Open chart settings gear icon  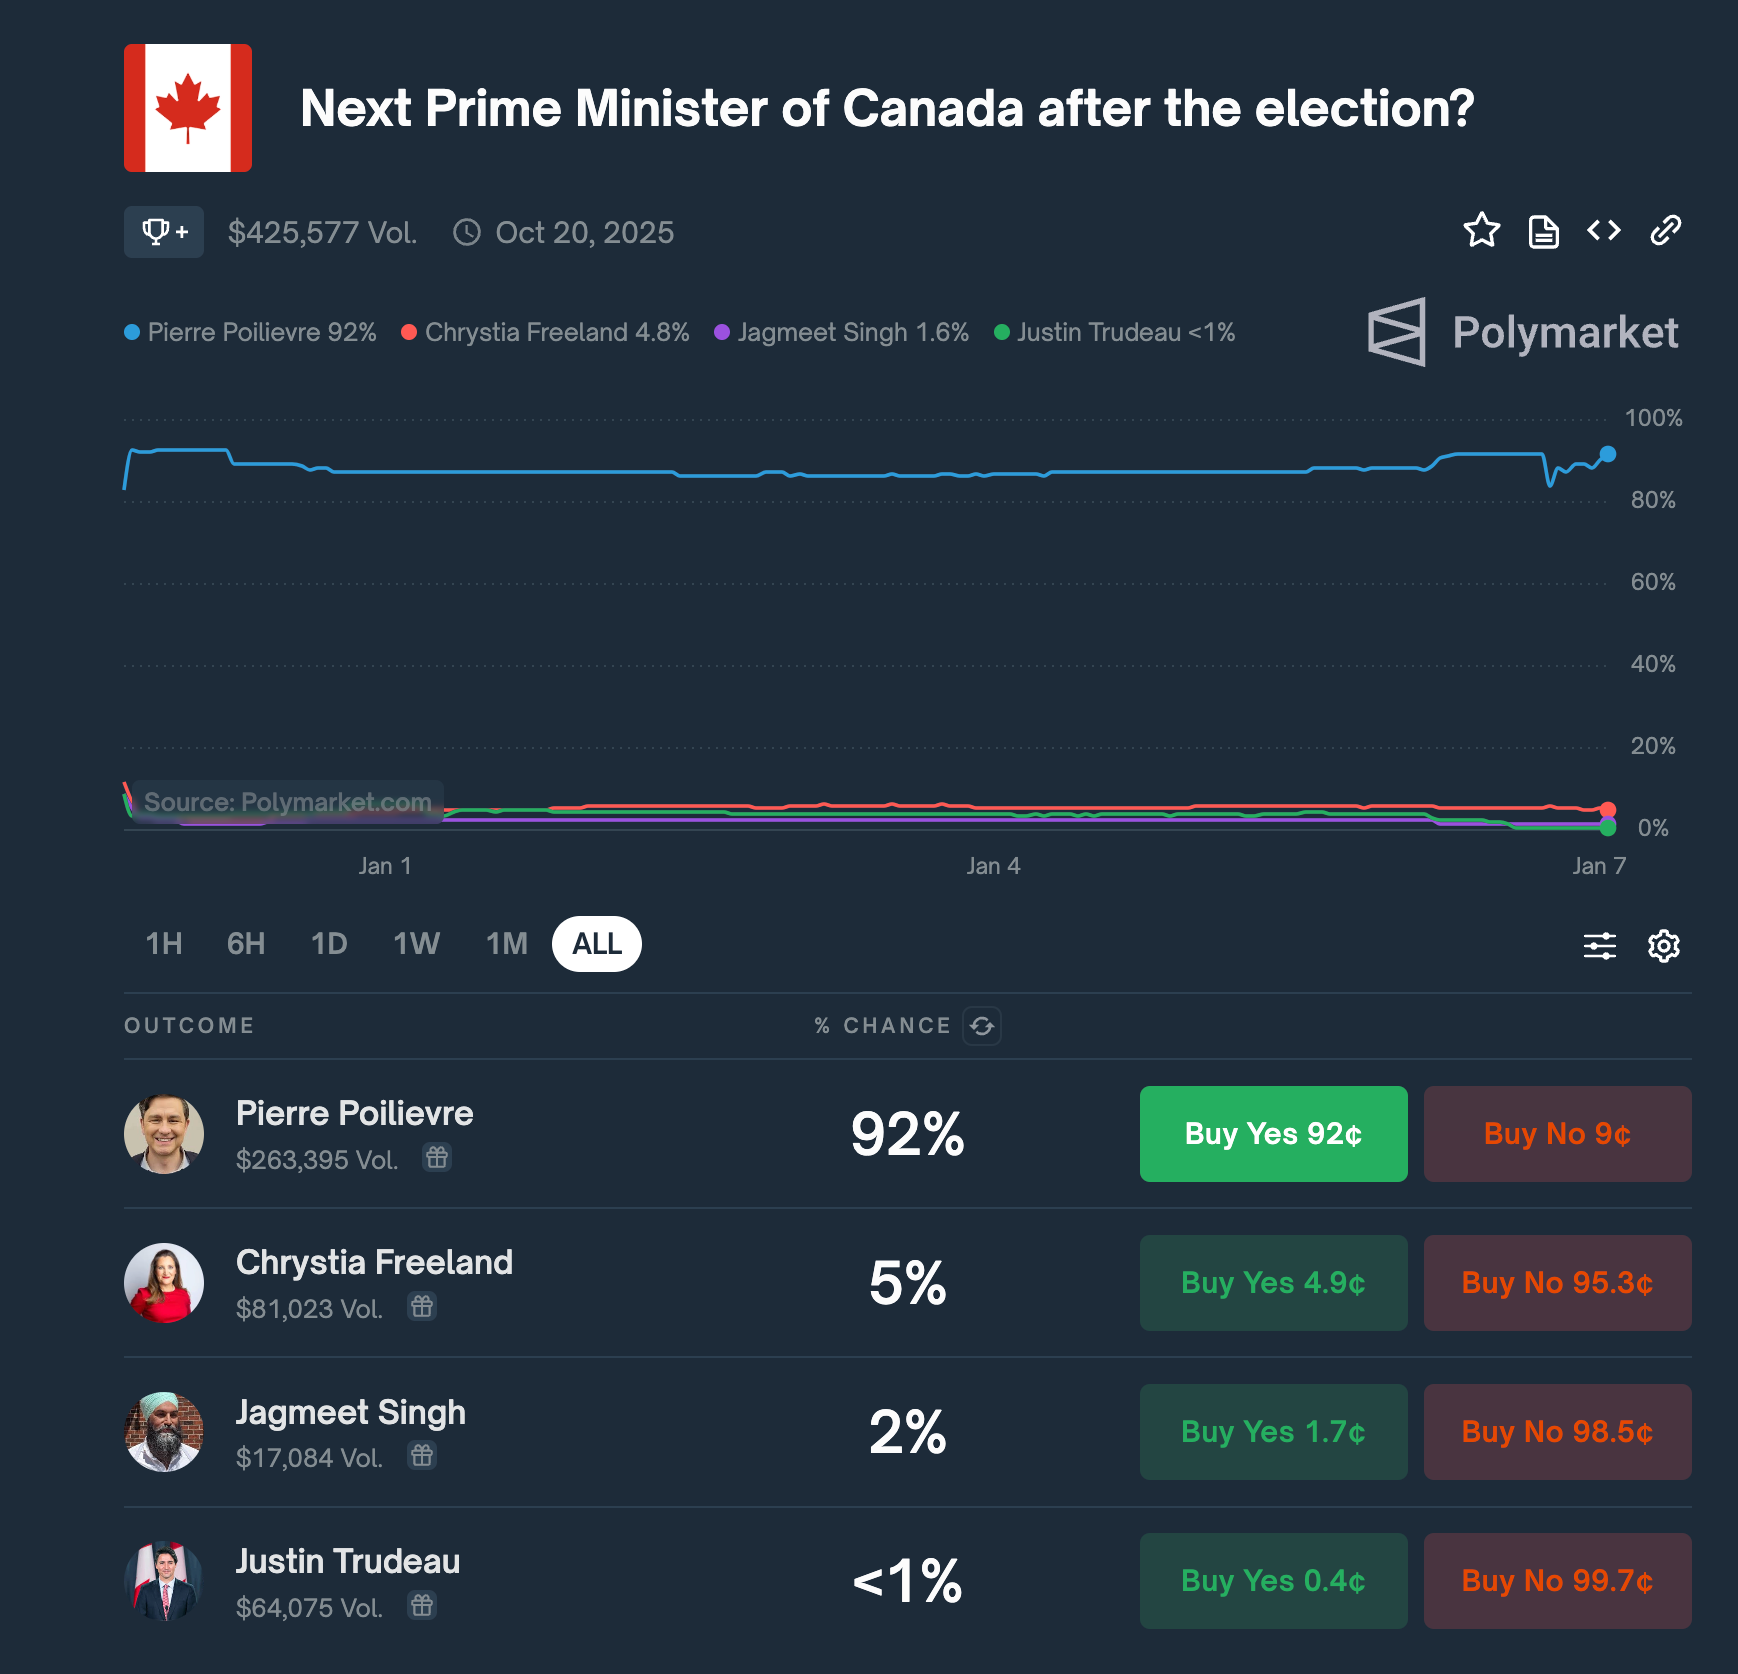(x=1663, y=945)
